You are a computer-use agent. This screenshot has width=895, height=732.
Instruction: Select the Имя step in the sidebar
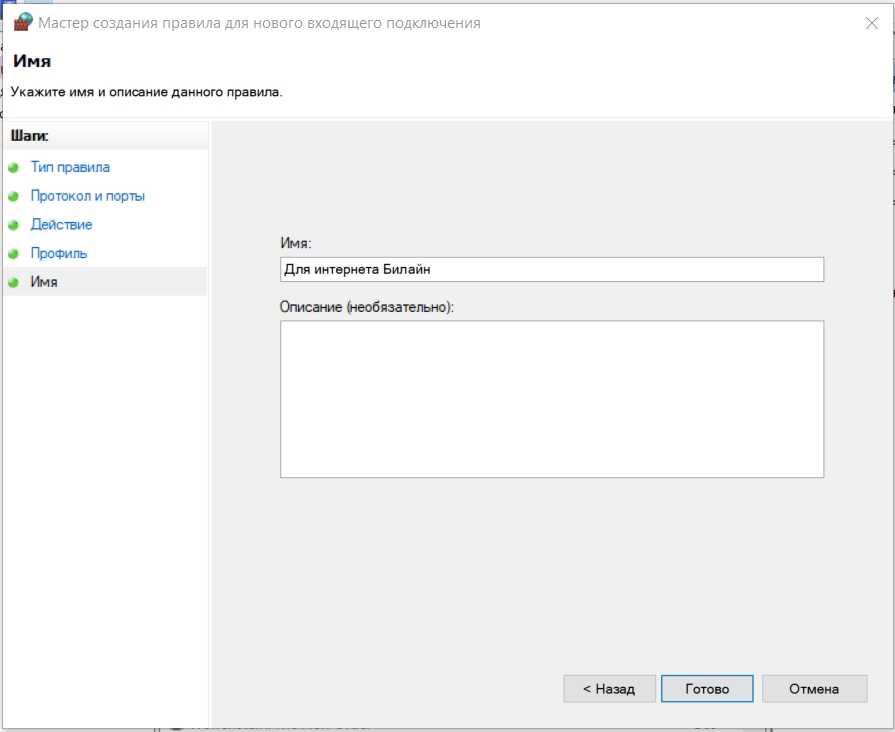point(44,282)
